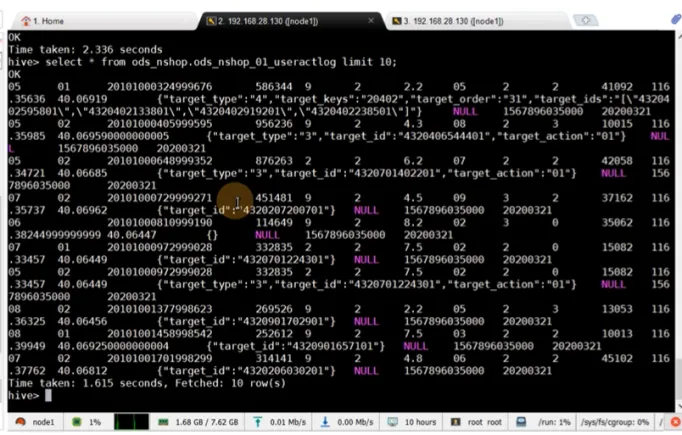Click the download arrow icon
682x435 pixels.
pyautogui.click(x=325, y=422)
